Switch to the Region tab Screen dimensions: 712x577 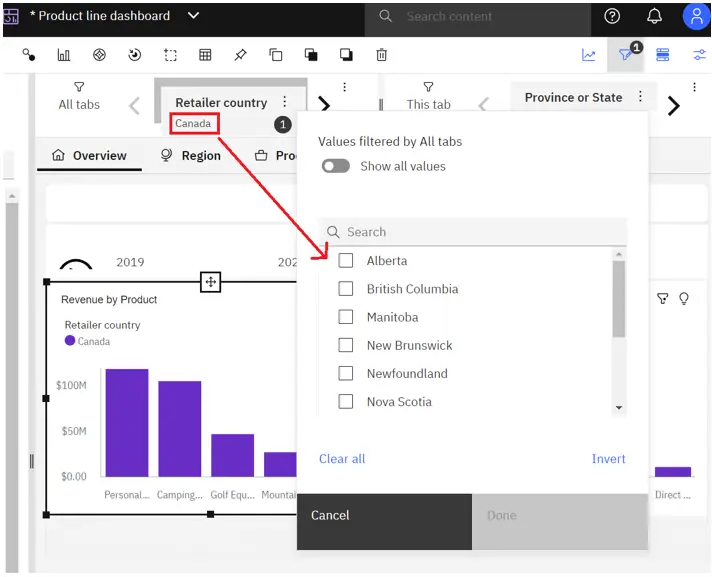pos(191,156)
